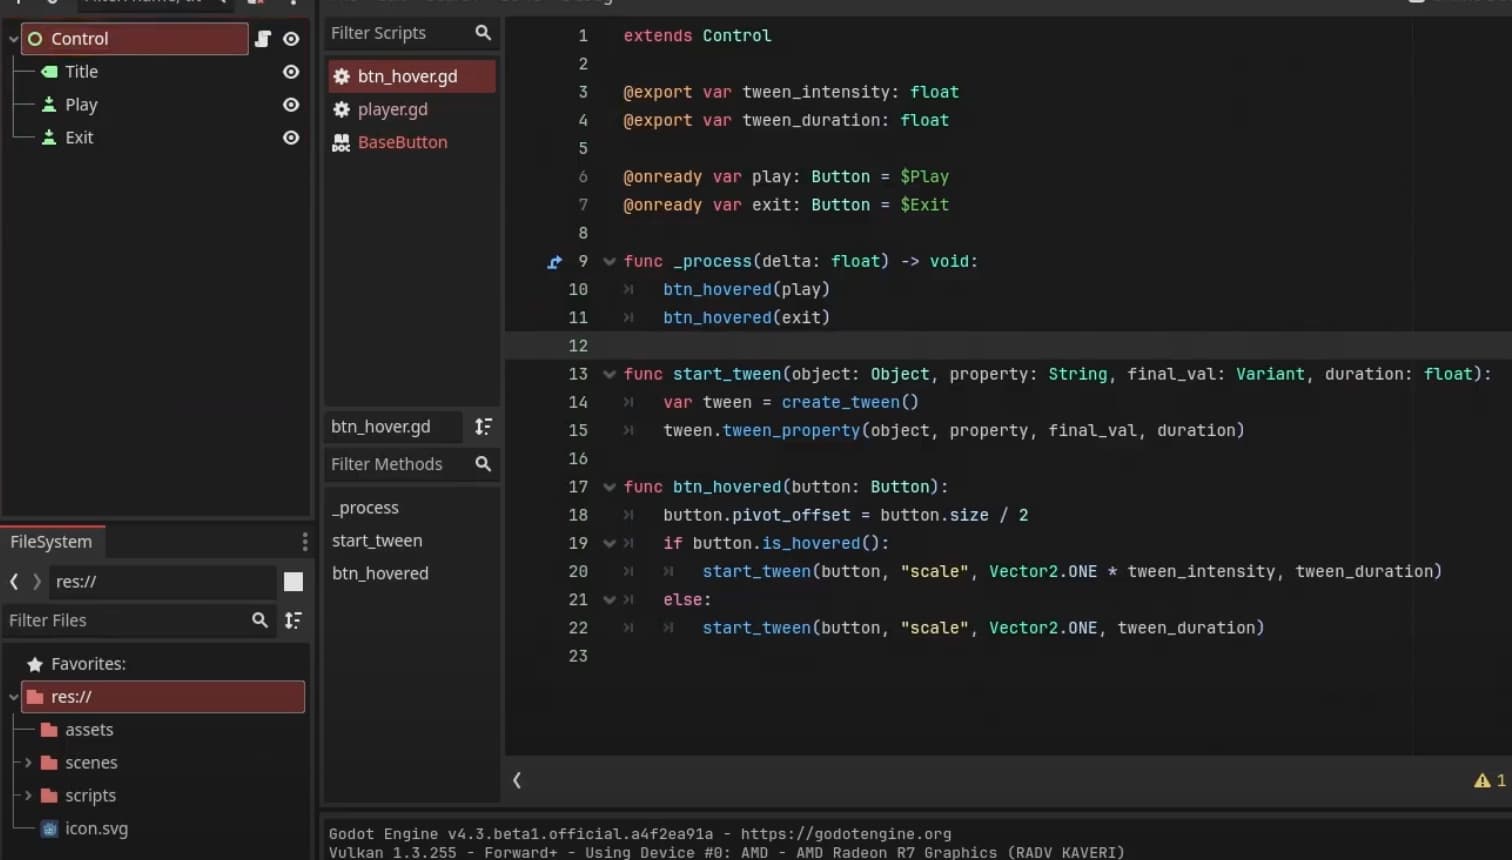
Task: Click the Filter Scripts search icon
Action: coord(483,33)
